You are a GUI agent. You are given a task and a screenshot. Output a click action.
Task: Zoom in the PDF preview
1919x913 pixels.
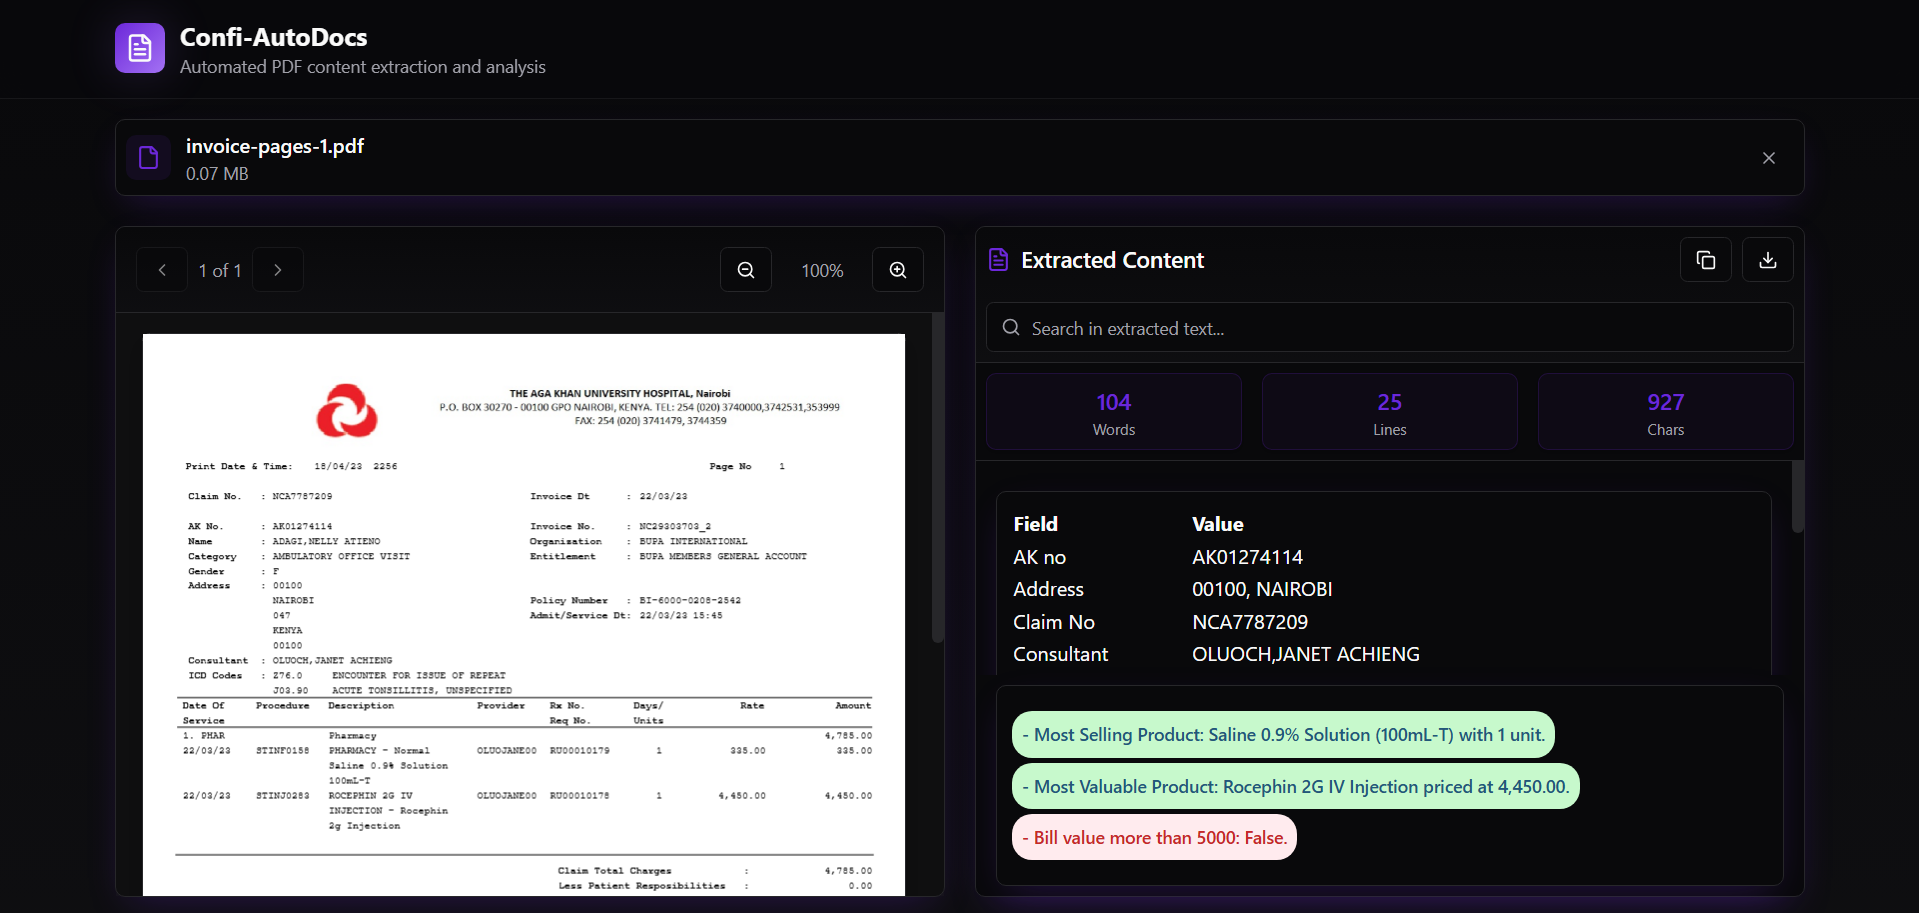click(x=898, y=270)
